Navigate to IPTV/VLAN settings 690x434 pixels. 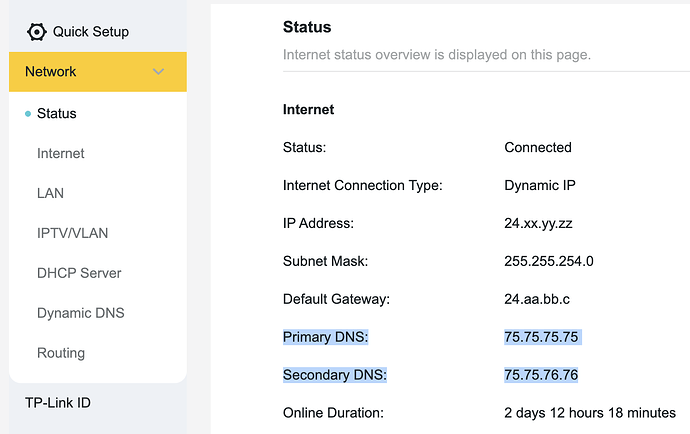[x=72, y=233]
